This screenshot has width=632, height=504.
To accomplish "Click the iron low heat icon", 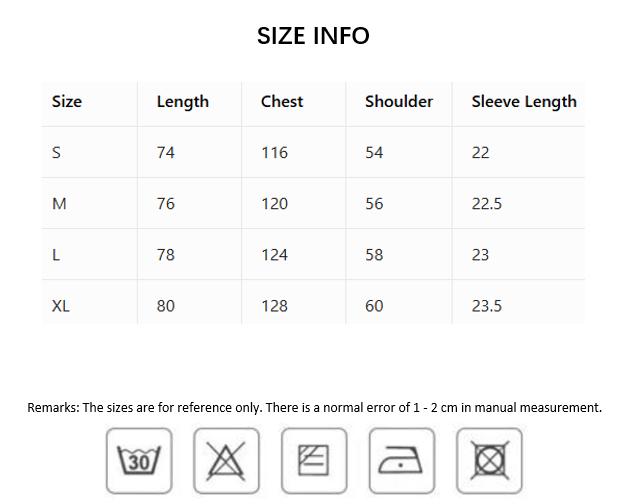I will [402, 461].
